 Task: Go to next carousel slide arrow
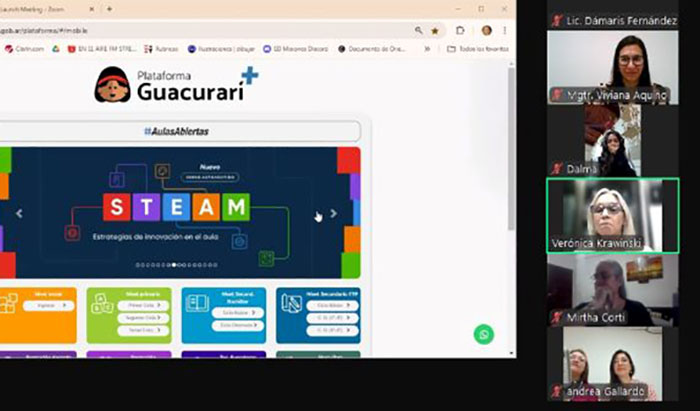333,214
